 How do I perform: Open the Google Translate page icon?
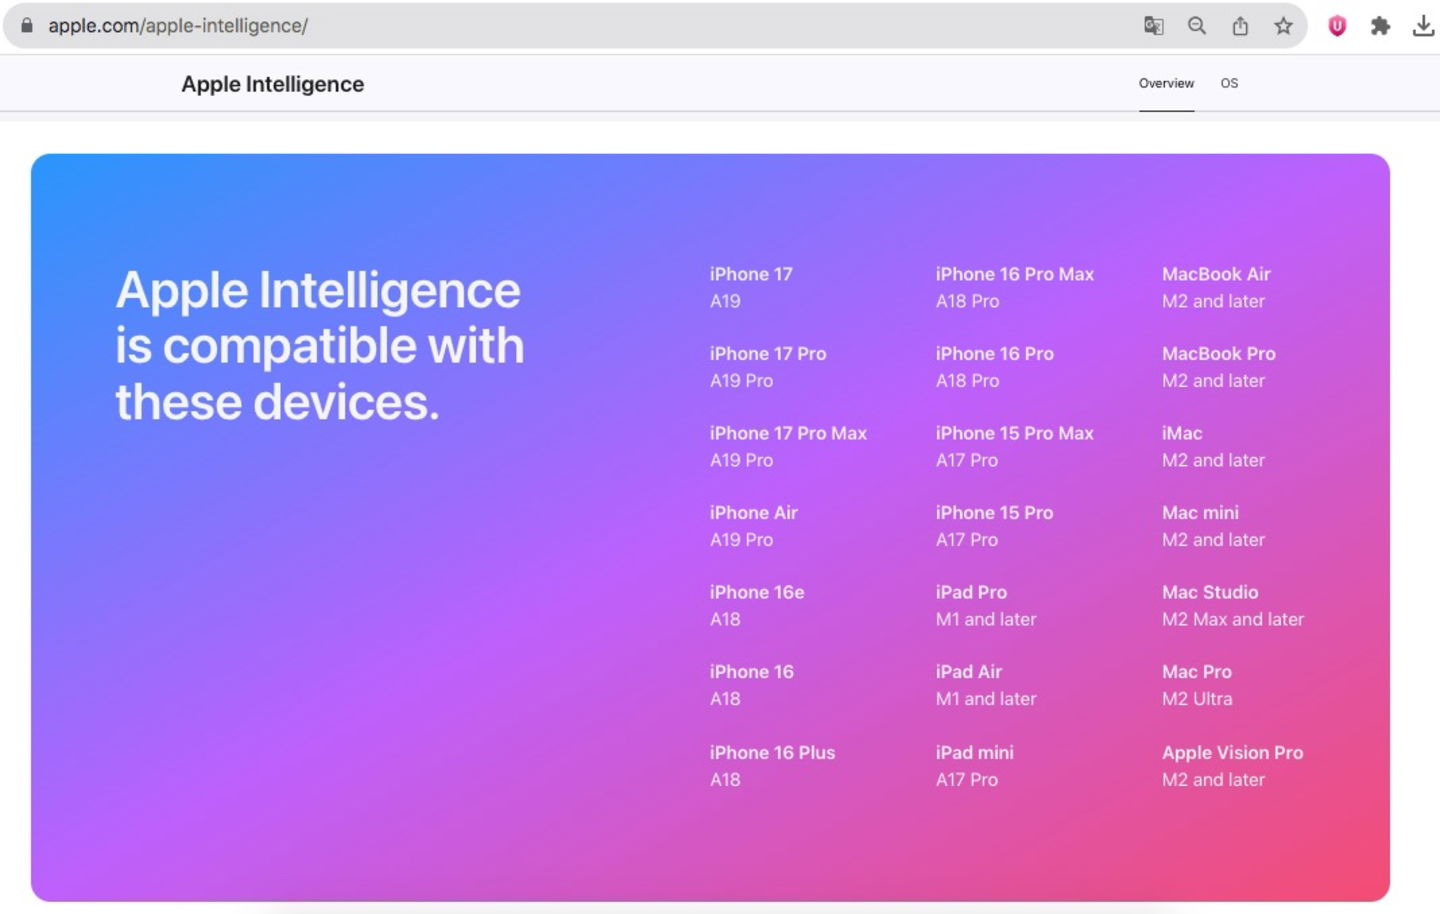(1153, 26)
